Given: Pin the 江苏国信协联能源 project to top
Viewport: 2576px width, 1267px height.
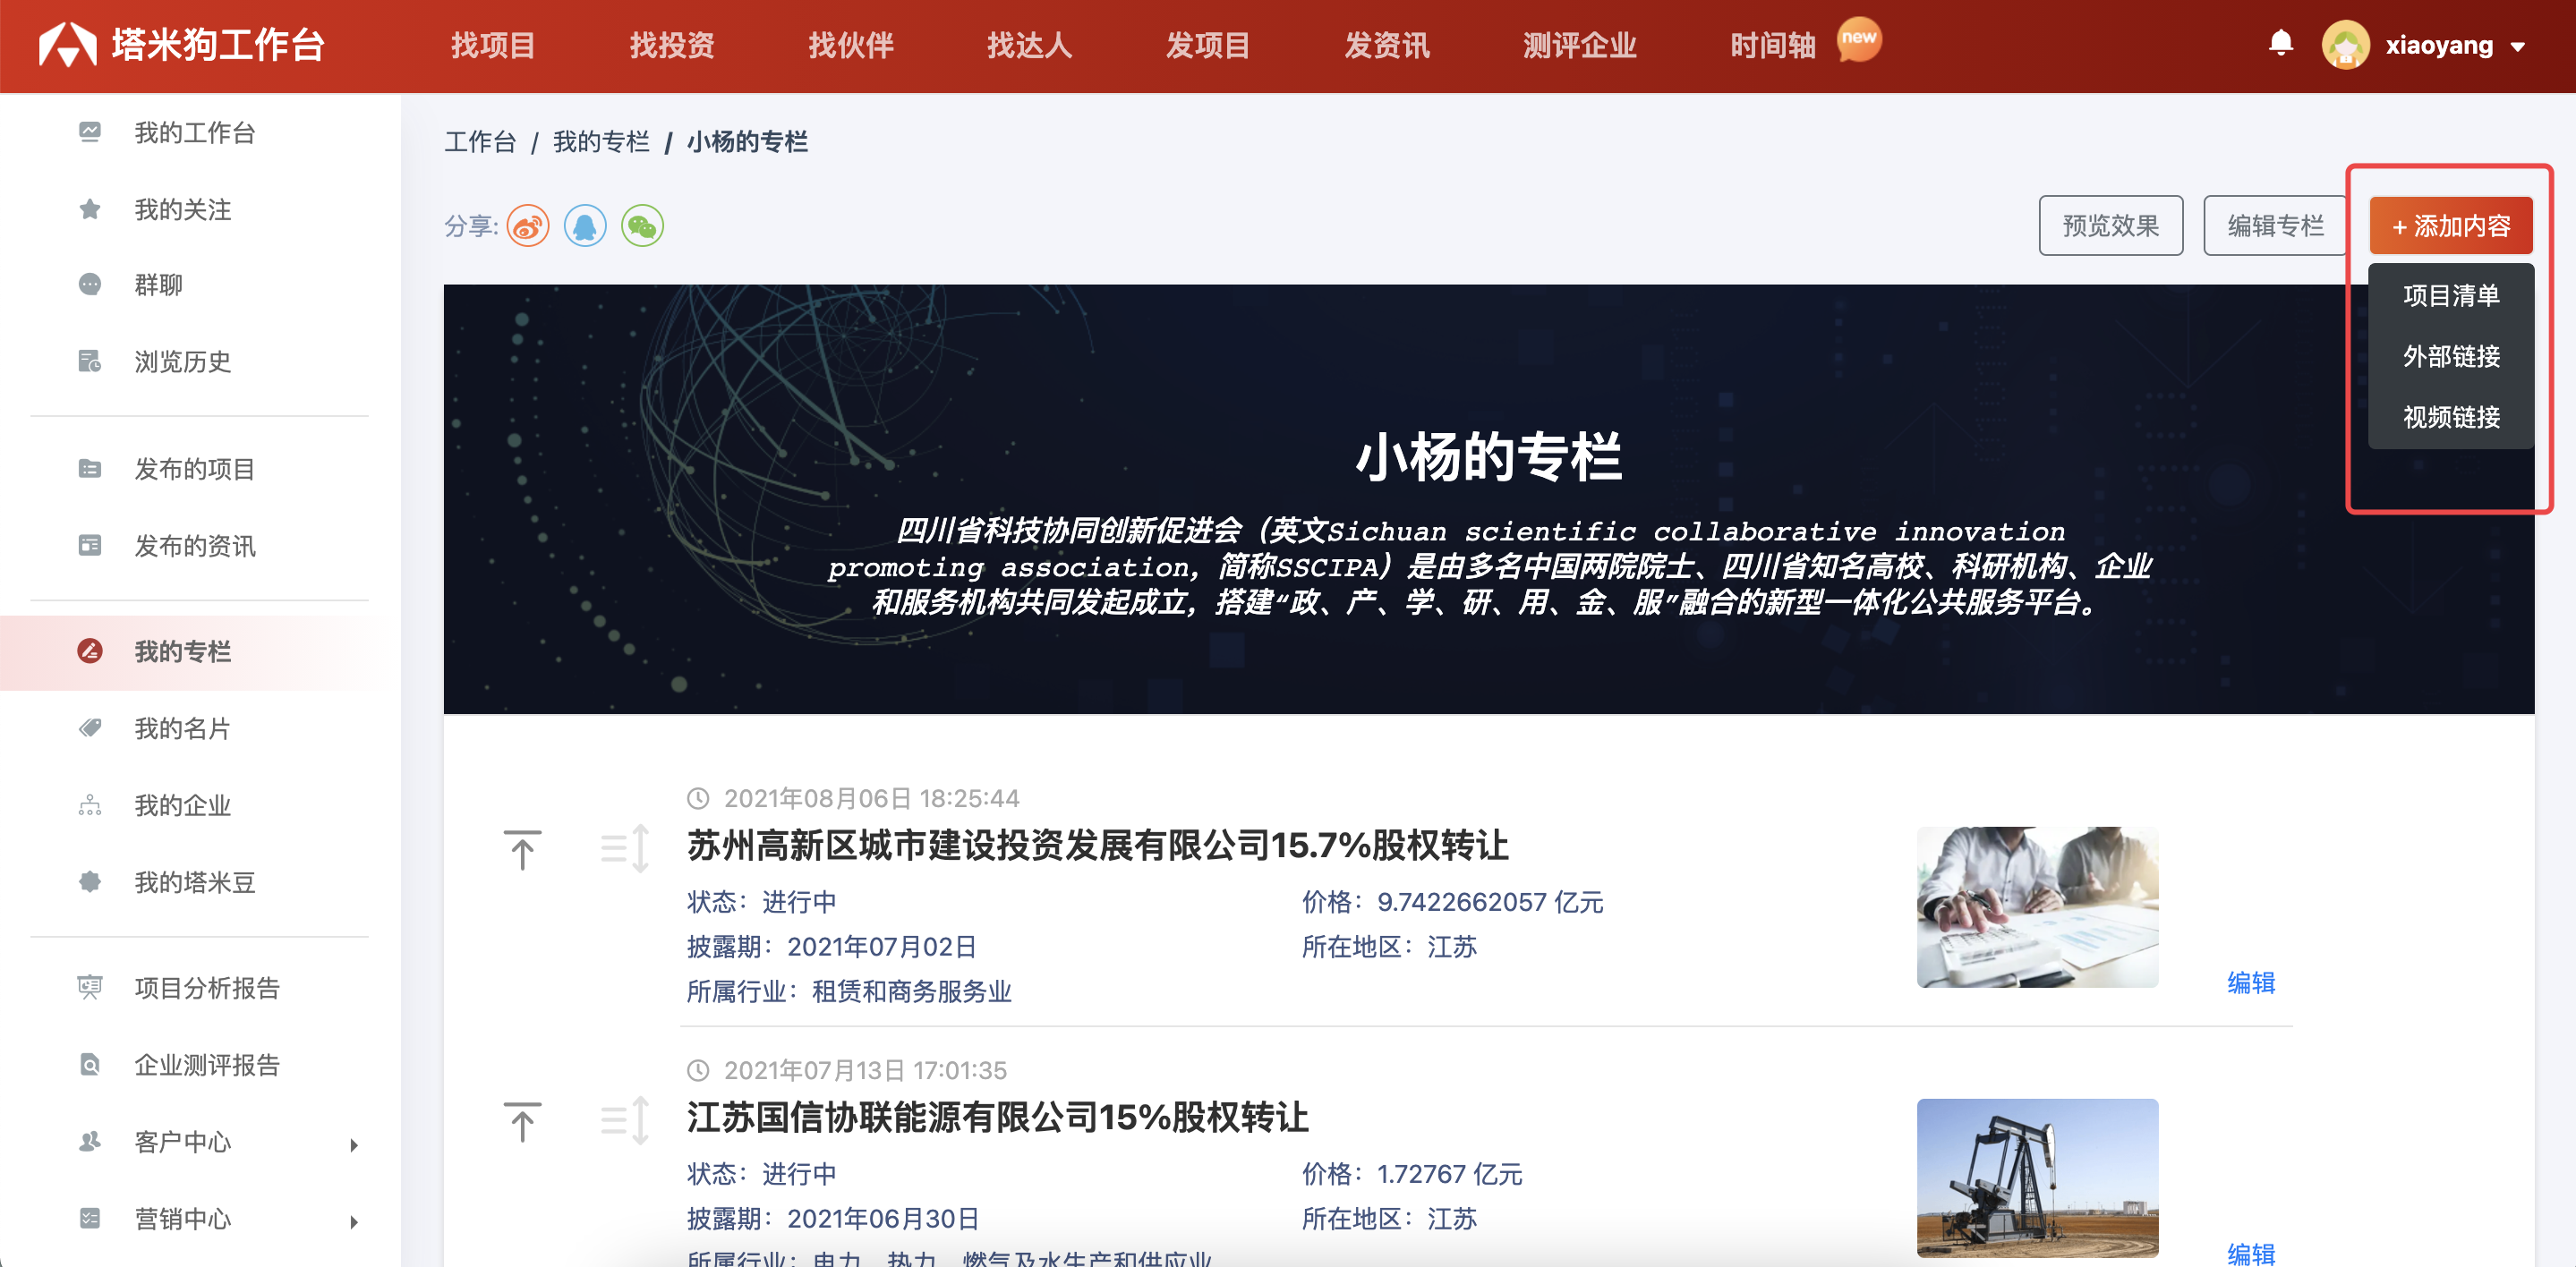Looking at the screenshot, I should click(522, 1122).
